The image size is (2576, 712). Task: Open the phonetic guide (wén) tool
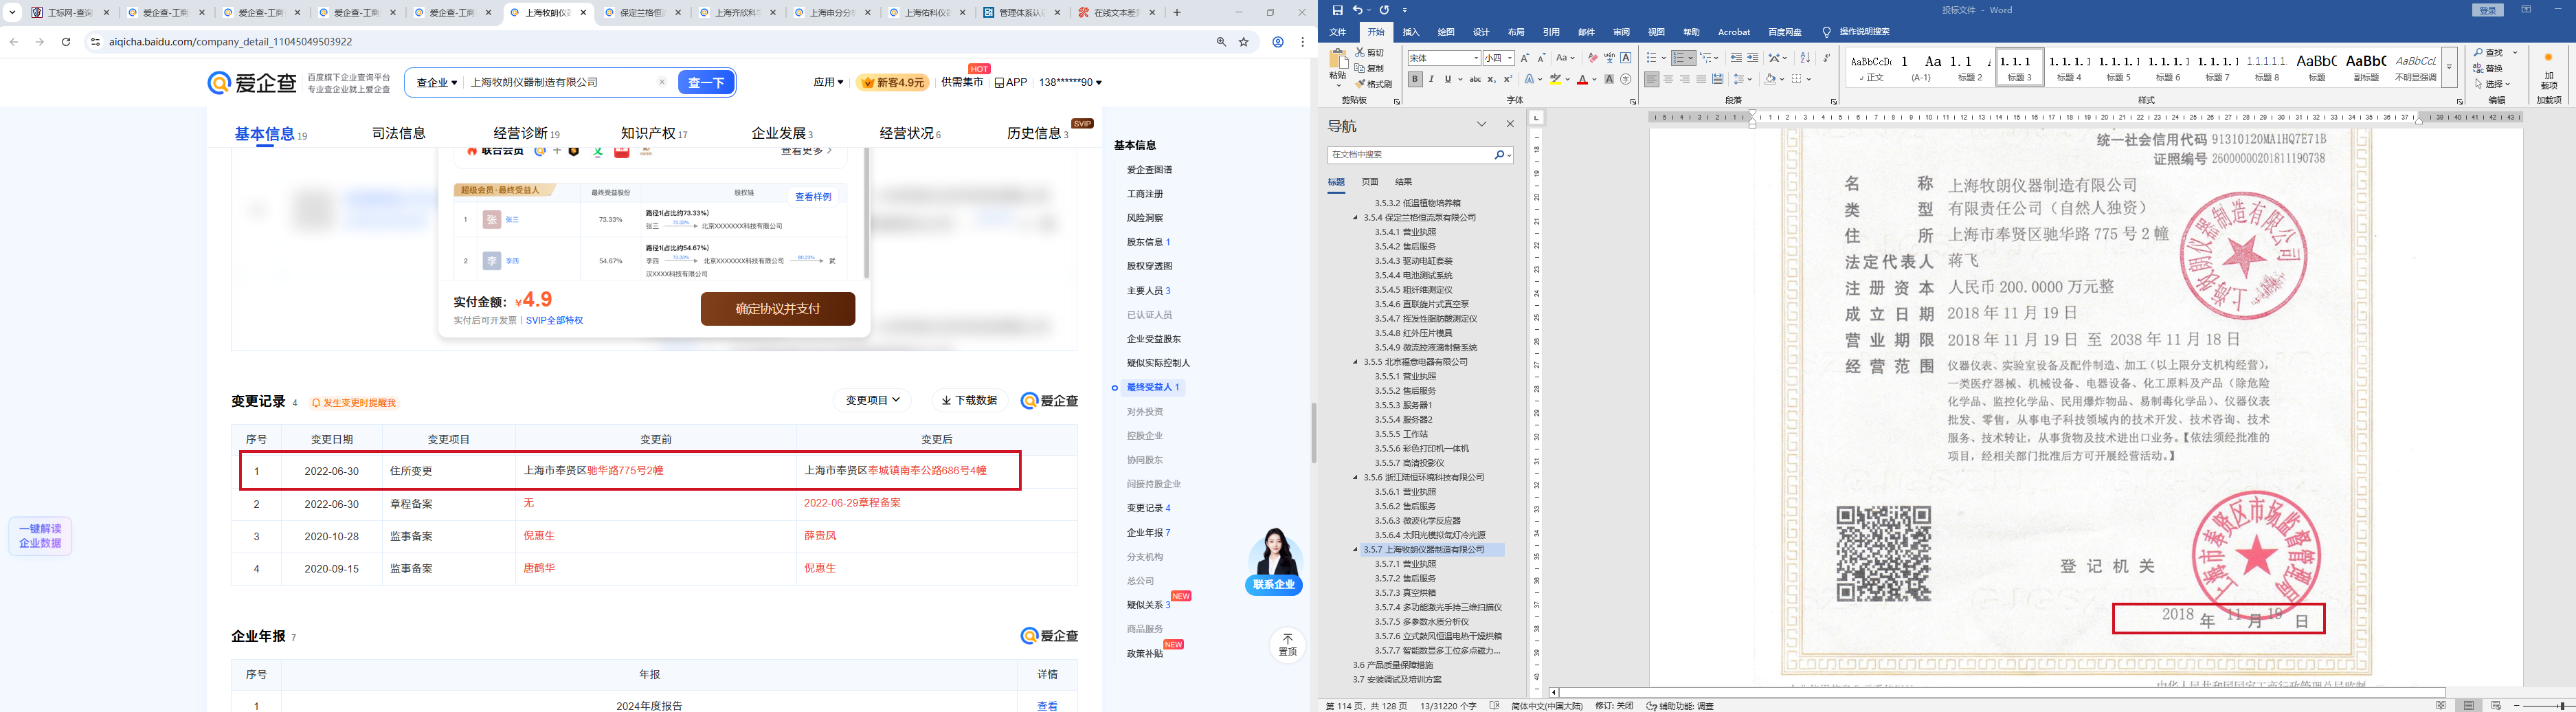coord(1609,58)
